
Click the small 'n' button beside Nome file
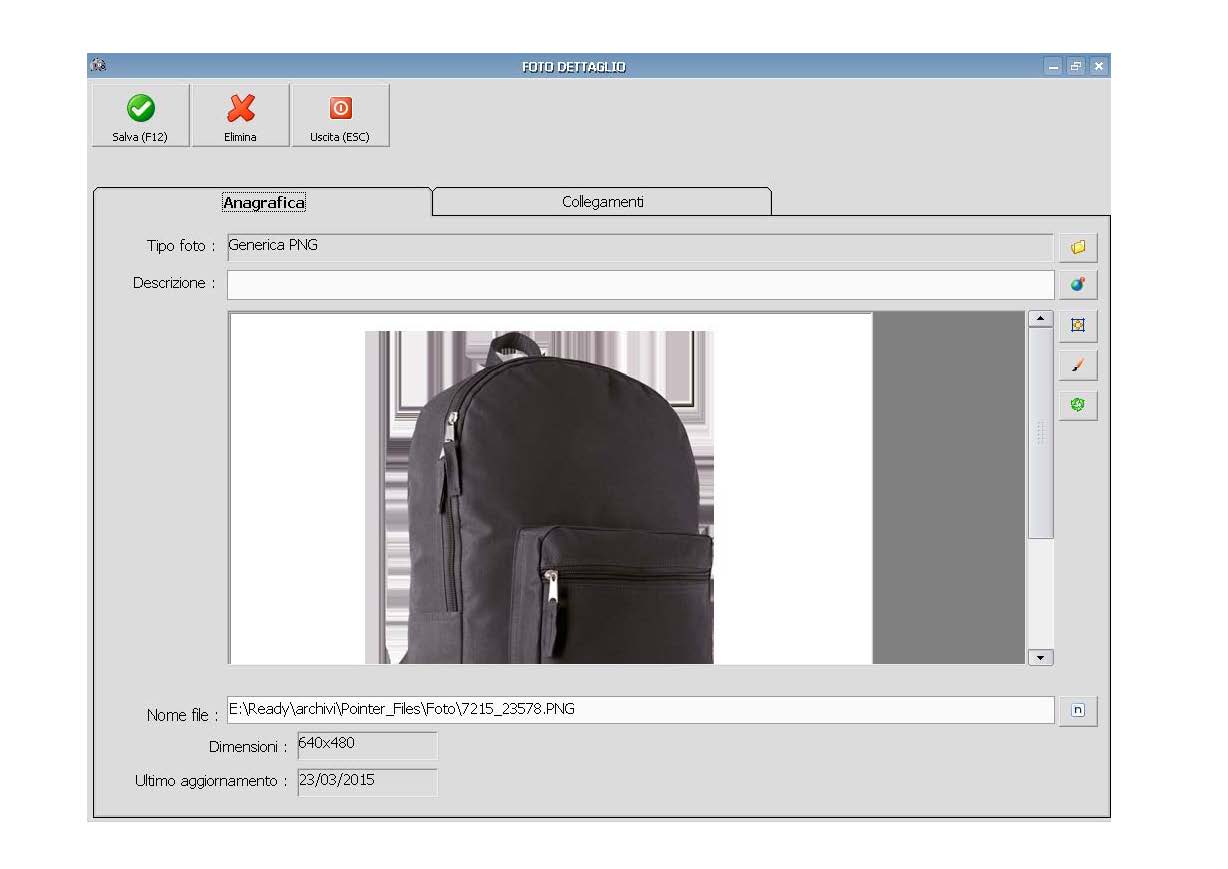coord(1078,711)
